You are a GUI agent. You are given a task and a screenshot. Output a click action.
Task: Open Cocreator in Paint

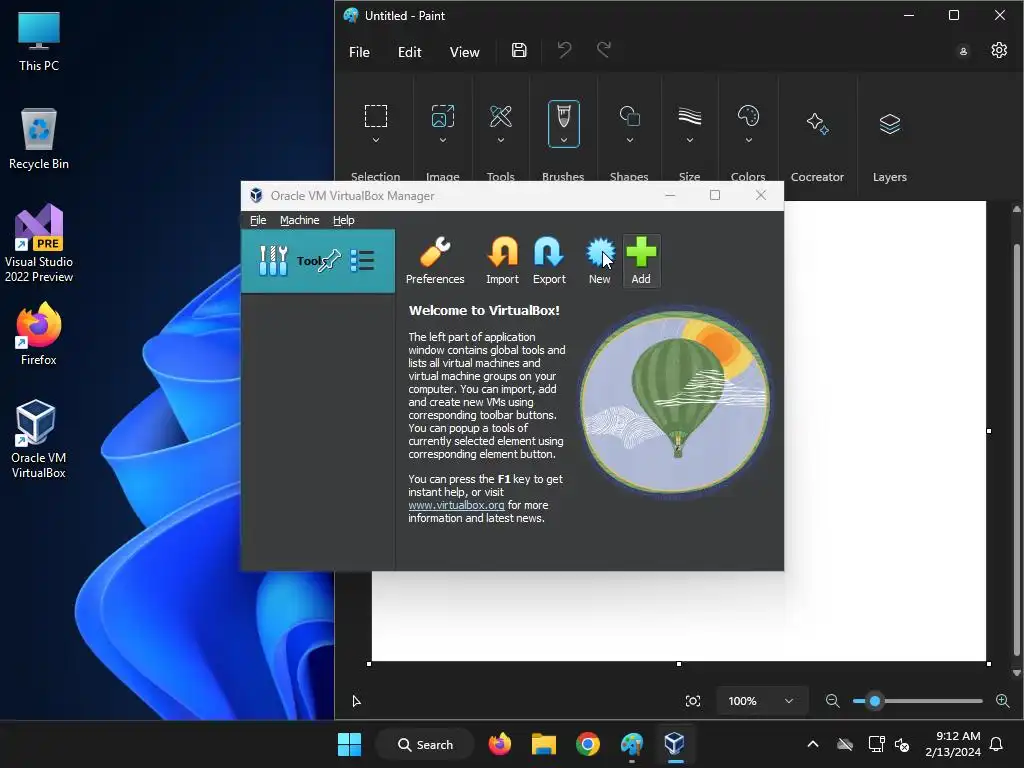[817, 123]
